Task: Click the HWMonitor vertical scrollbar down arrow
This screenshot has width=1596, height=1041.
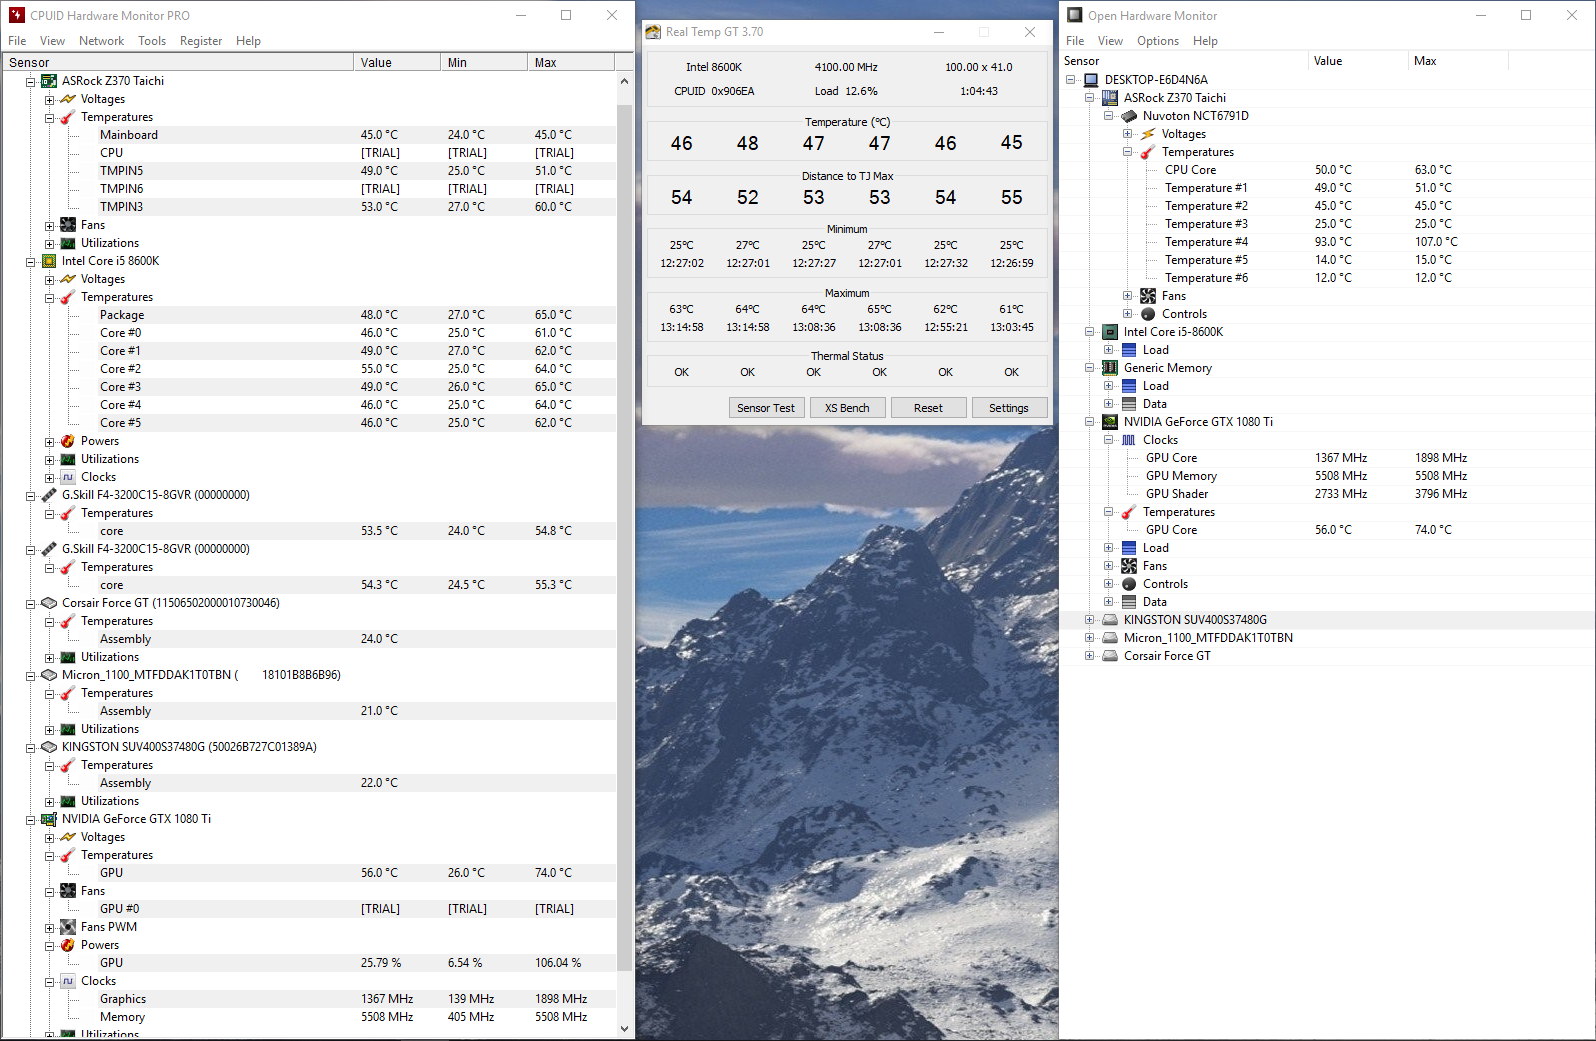Action: pyautogui.click(x=625, y=1028)
